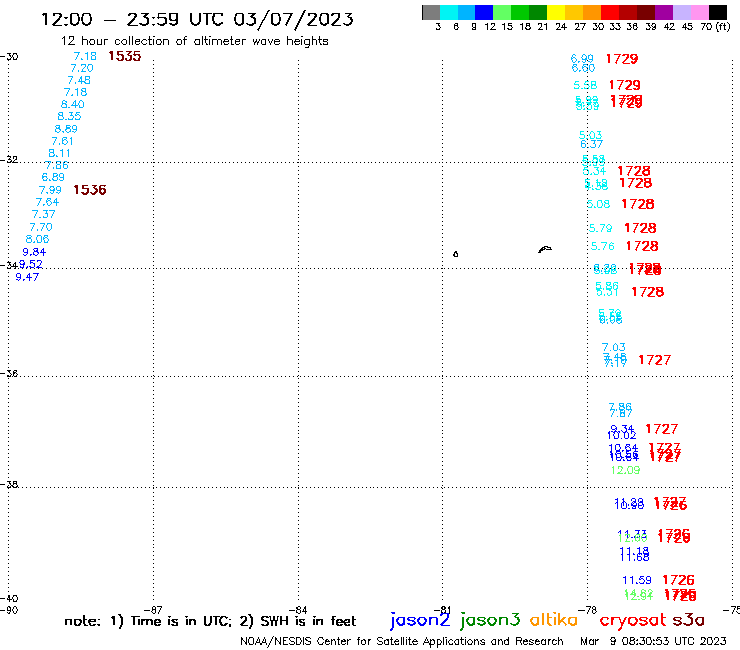Select the pink swatch in the color scale
This screenshot has height=650, width=740.
tap(699, 12)
